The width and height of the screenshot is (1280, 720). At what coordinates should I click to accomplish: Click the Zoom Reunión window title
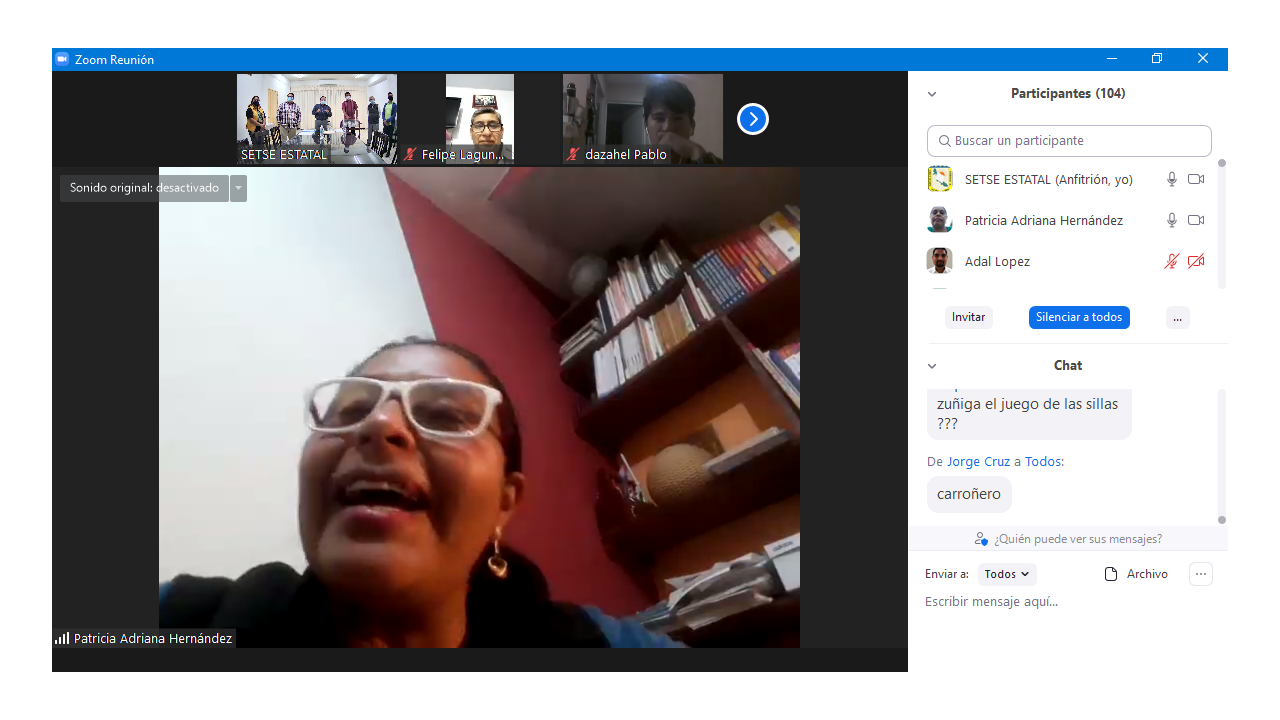point(115,60)
